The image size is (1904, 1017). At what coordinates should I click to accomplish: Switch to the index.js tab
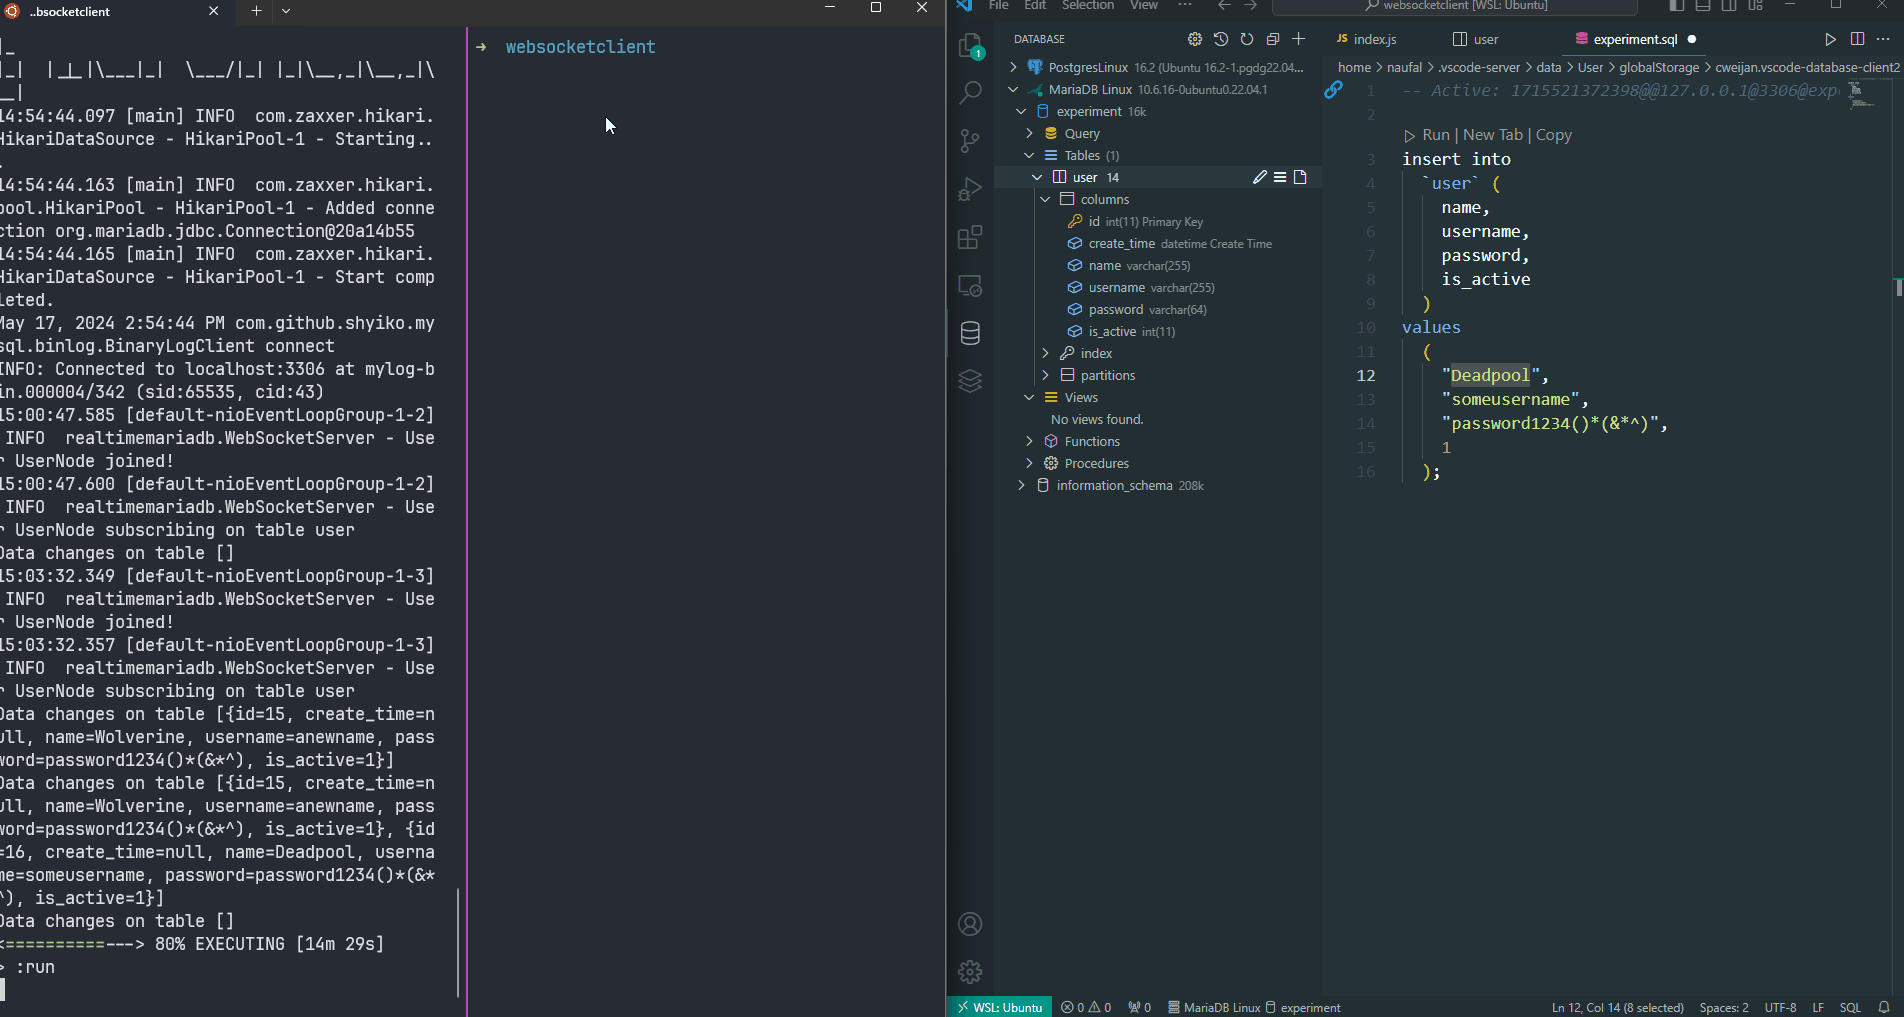(x=1367, y=39)
